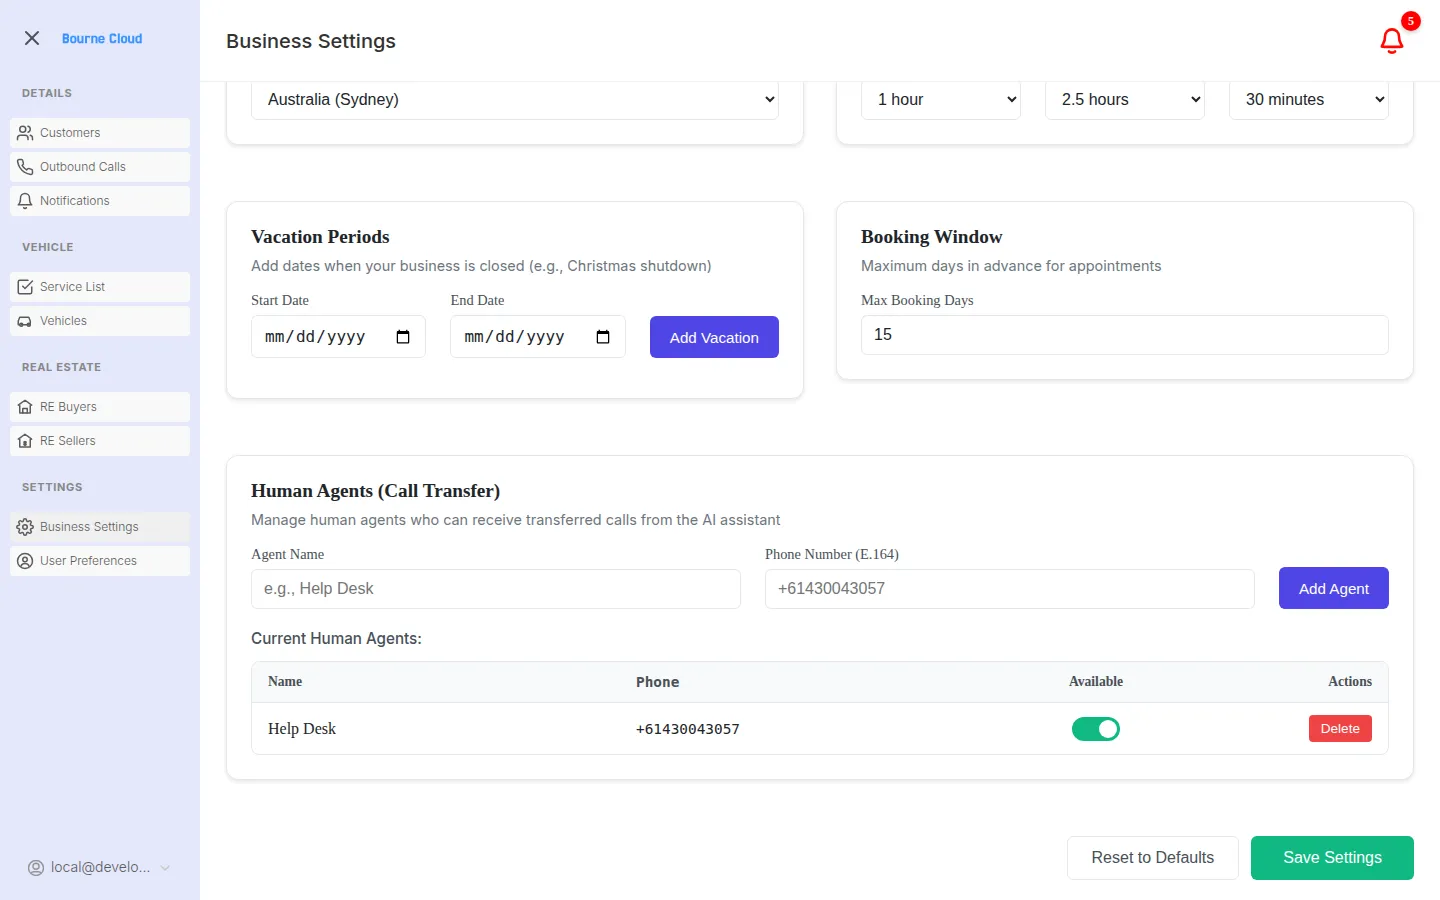Click the Customers people icon
The image size is (1440, 900).
click(x=25, y=133)
